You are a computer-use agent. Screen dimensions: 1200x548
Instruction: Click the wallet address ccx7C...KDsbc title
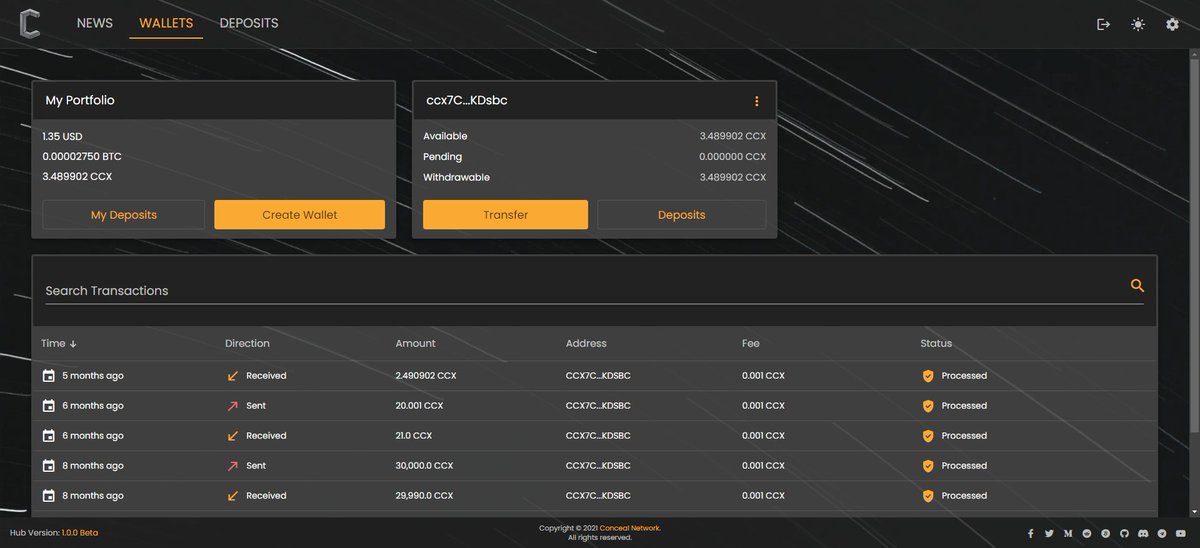click(x=467, y=101)
